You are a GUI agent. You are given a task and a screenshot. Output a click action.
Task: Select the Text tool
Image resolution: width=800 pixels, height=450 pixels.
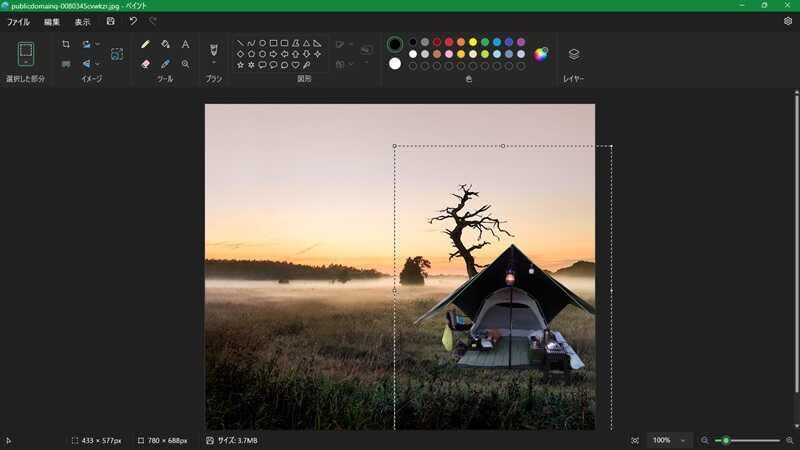[x=185, y=45]
